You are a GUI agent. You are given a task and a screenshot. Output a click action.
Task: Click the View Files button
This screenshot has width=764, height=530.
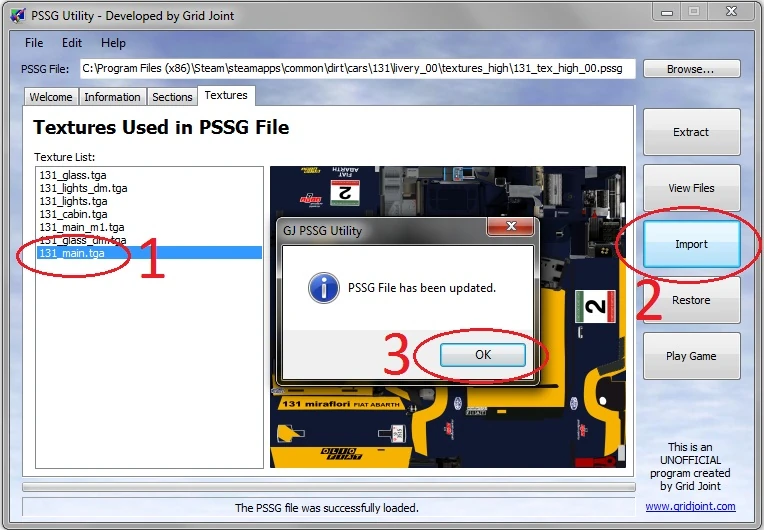[691, 188]
